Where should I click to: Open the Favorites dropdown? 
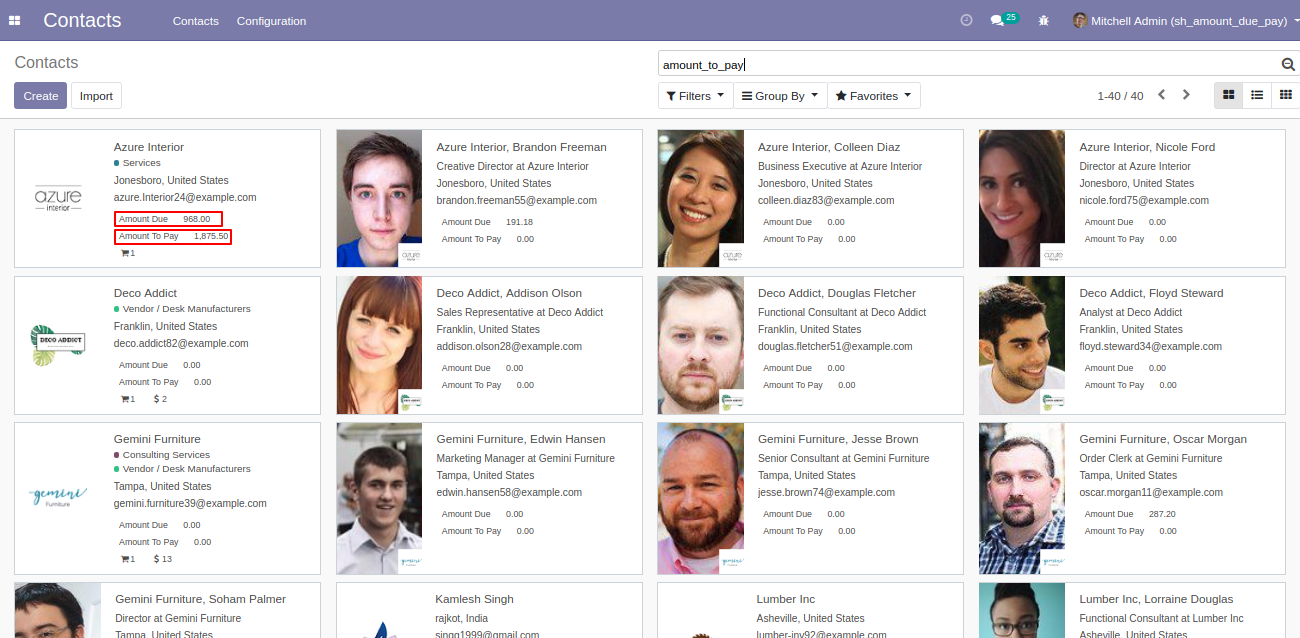coord(873,96)
